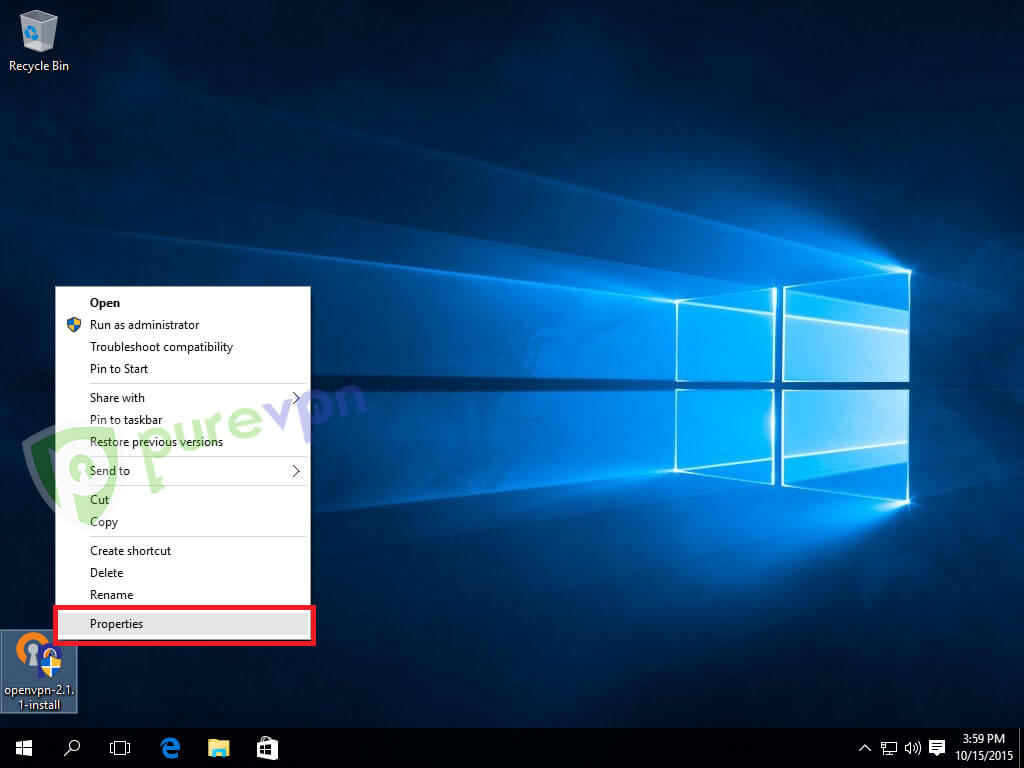Select Pin to Start
Image resolution: width=1024 pixels, height=768 pixels.
[183, 369]
